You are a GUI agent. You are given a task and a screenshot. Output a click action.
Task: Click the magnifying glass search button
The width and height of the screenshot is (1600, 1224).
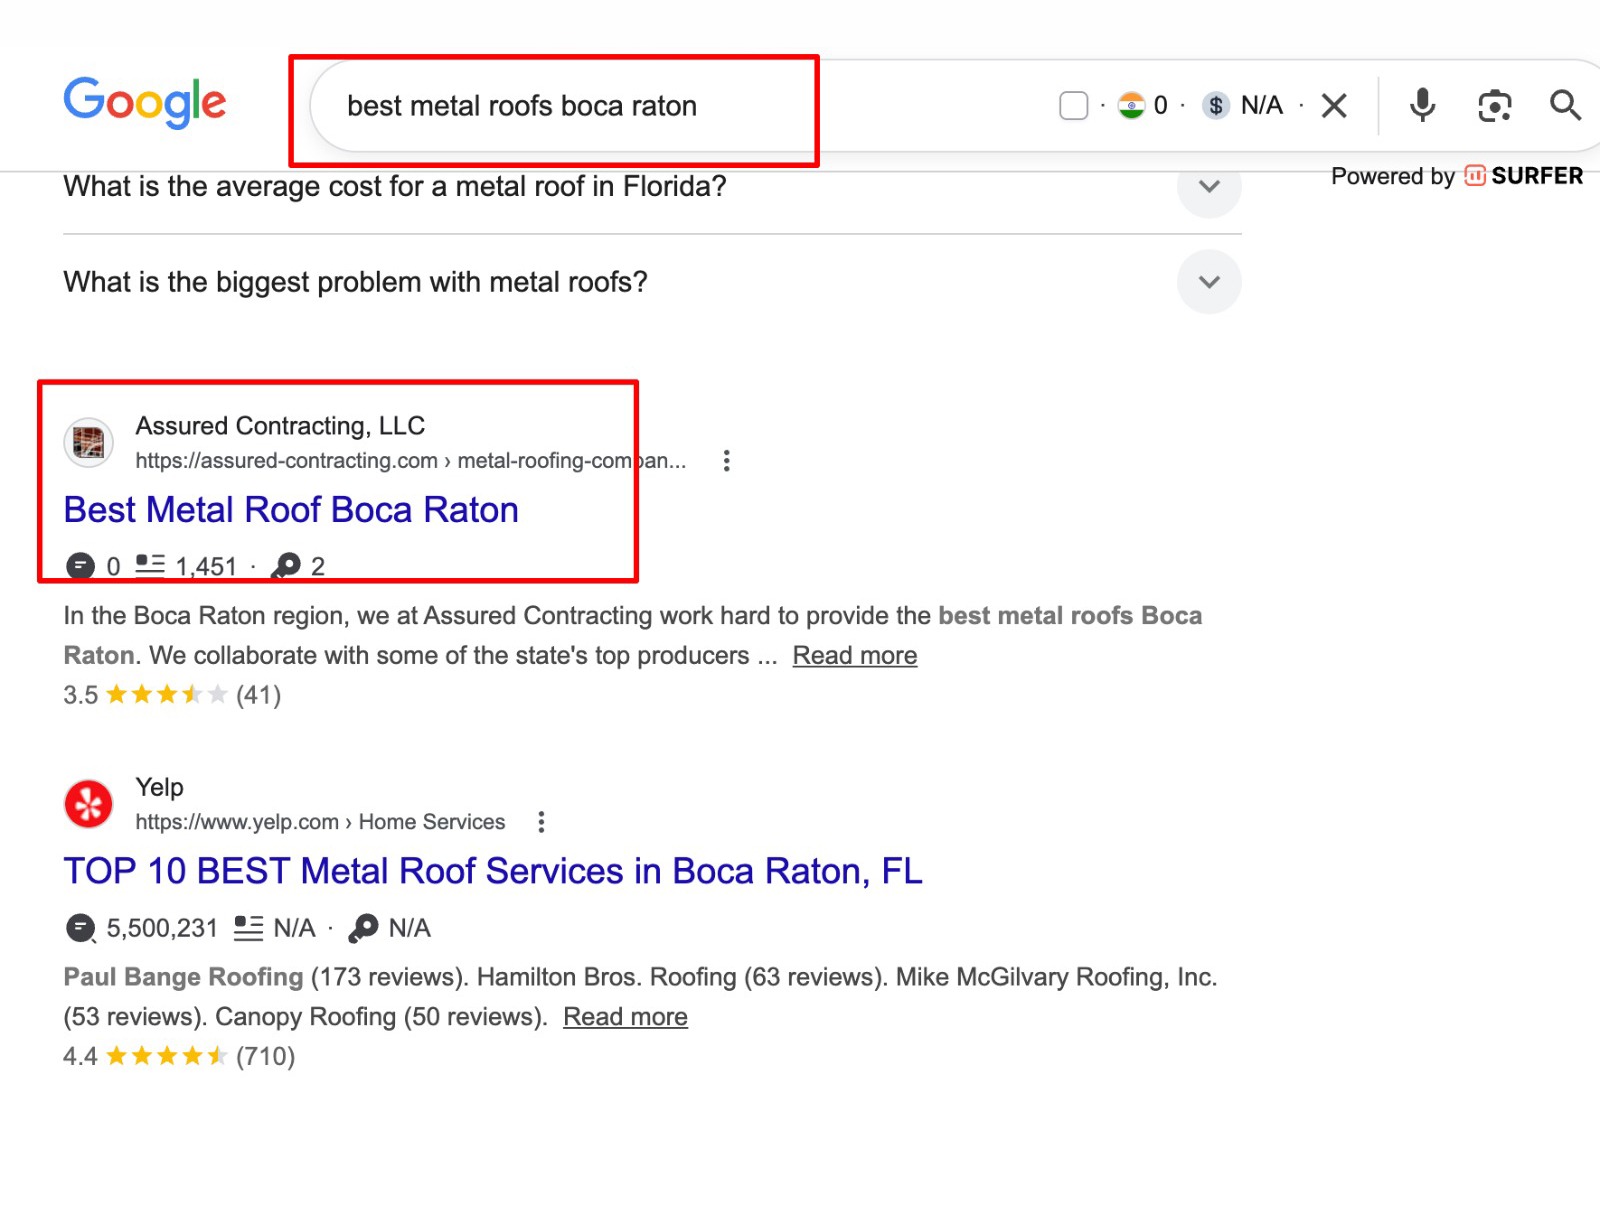(x=1564, y=105)
